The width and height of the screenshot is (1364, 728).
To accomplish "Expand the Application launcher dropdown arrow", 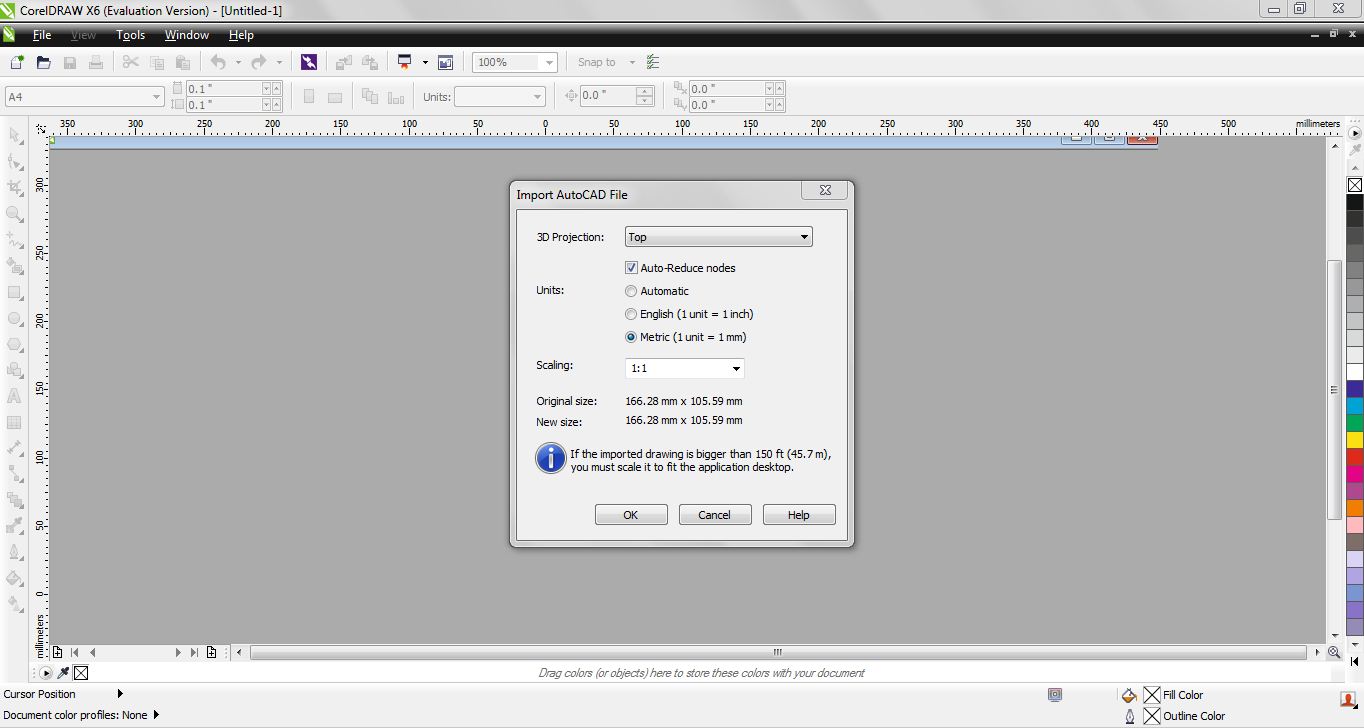I will (x=425, y=62).
